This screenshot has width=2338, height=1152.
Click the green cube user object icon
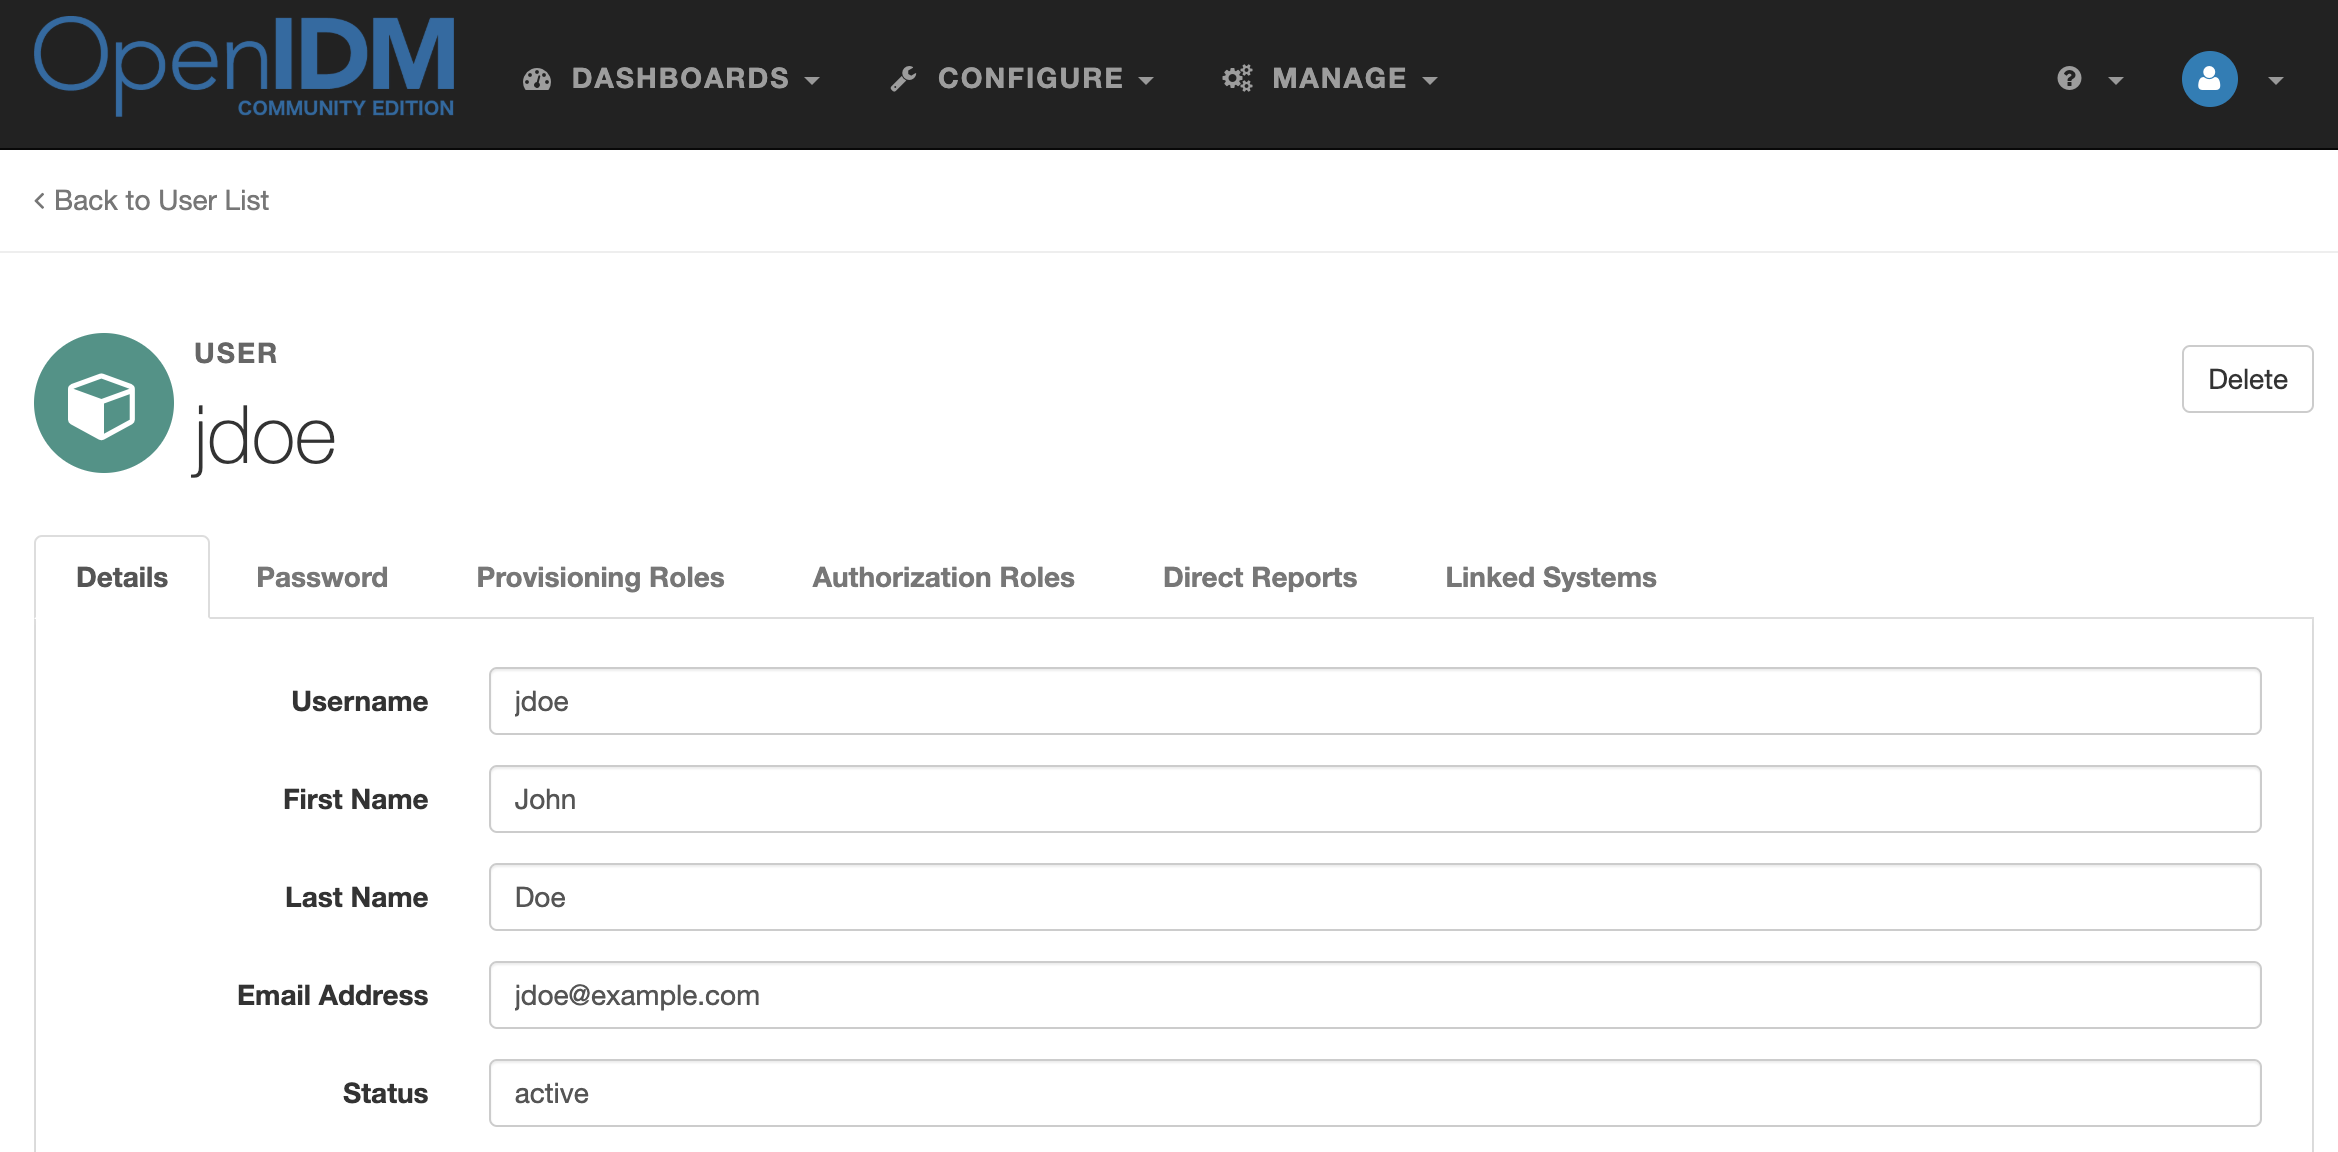(103, 403)
